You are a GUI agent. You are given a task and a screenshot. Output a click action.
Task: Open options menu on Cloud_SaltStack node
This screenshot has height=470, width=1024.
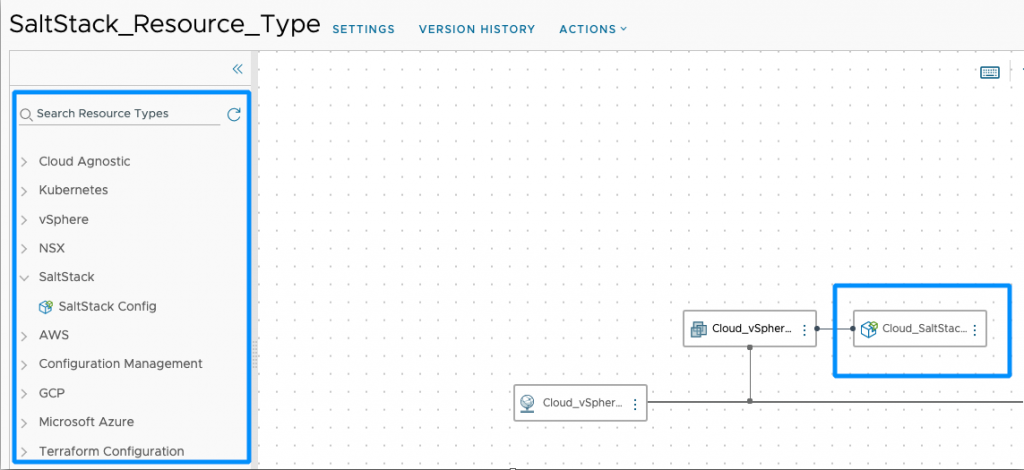[974, 330]
